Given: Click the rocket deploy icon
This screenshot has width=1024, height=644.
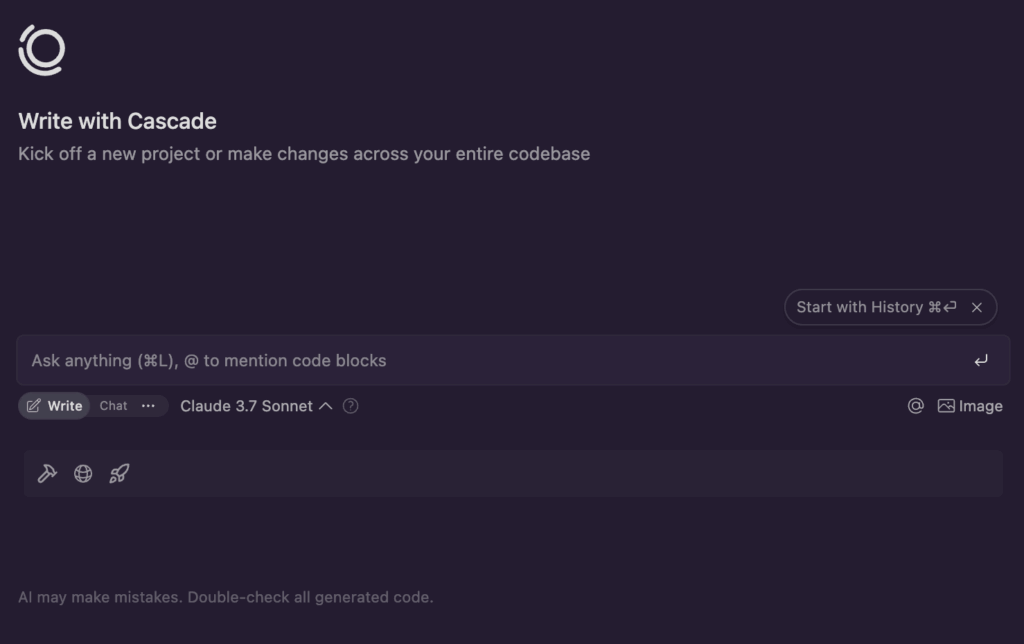Looking at the screenshot, I should click(x=119, y=474).
